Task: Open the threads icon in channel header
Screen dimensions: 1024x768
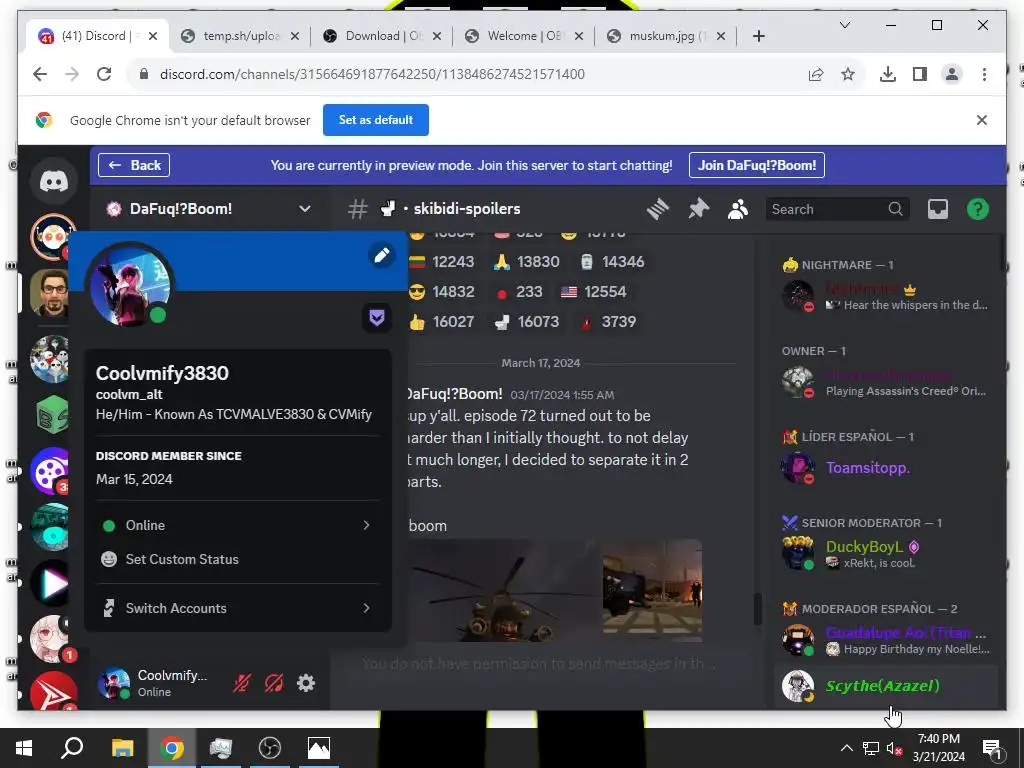Action: pyautogui.click(x=658, y=209)
